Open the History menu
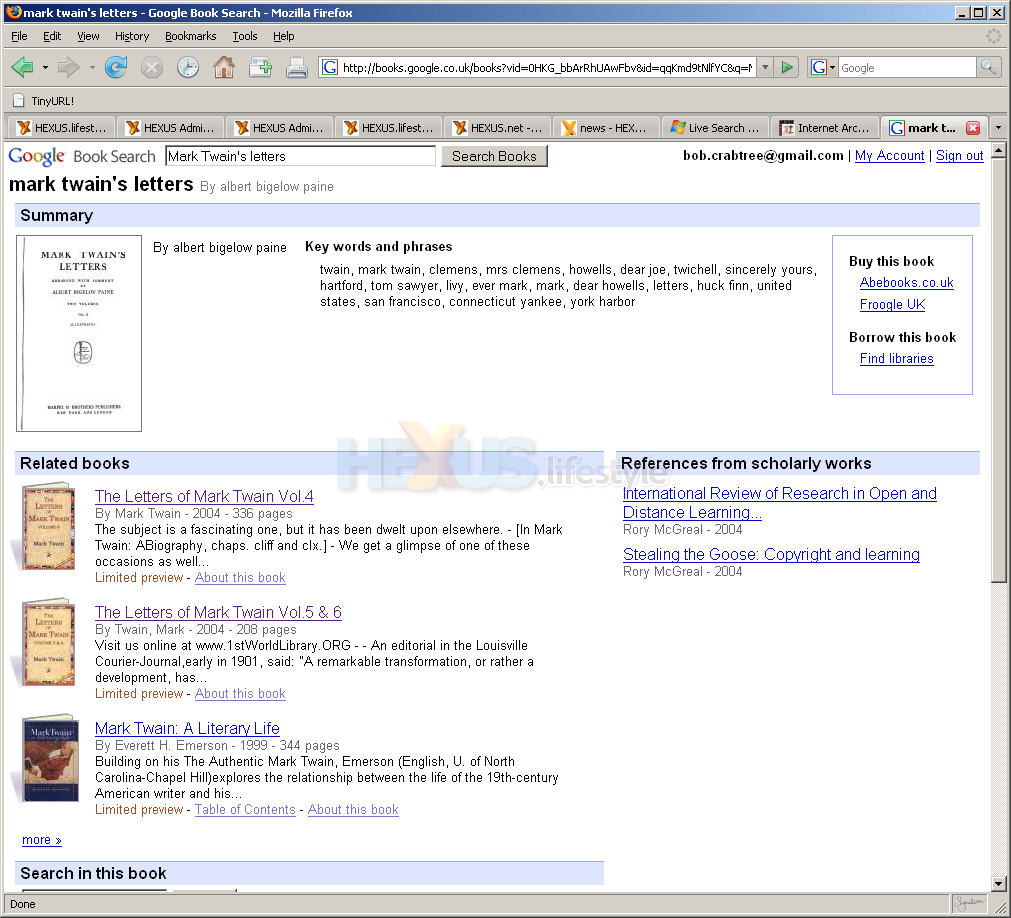 132,36
